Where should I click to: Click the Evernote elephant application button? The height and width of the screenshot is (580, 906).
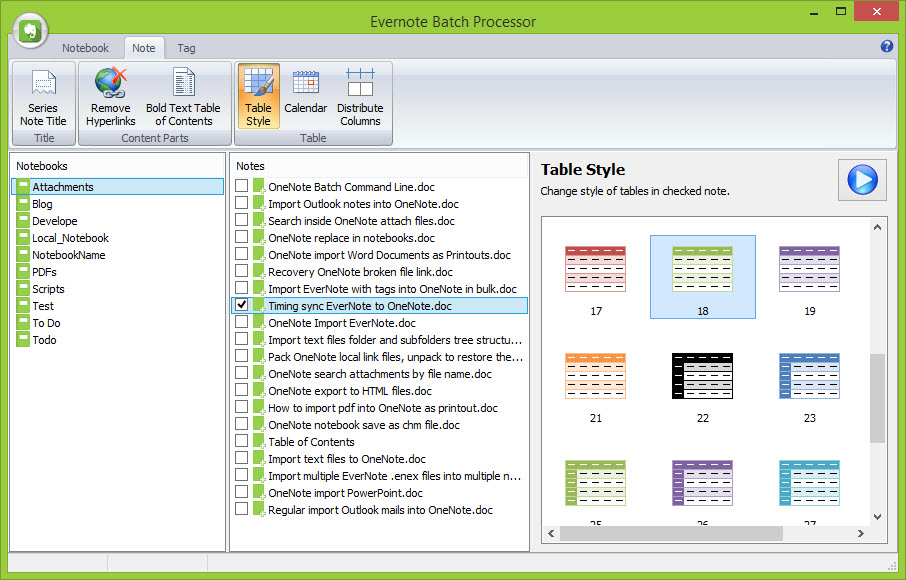click(30, 30)
